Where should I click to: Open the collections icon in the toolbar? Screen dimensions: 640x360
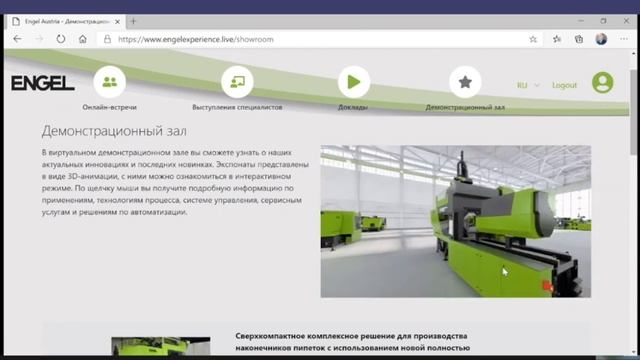[x=579, y=39]
